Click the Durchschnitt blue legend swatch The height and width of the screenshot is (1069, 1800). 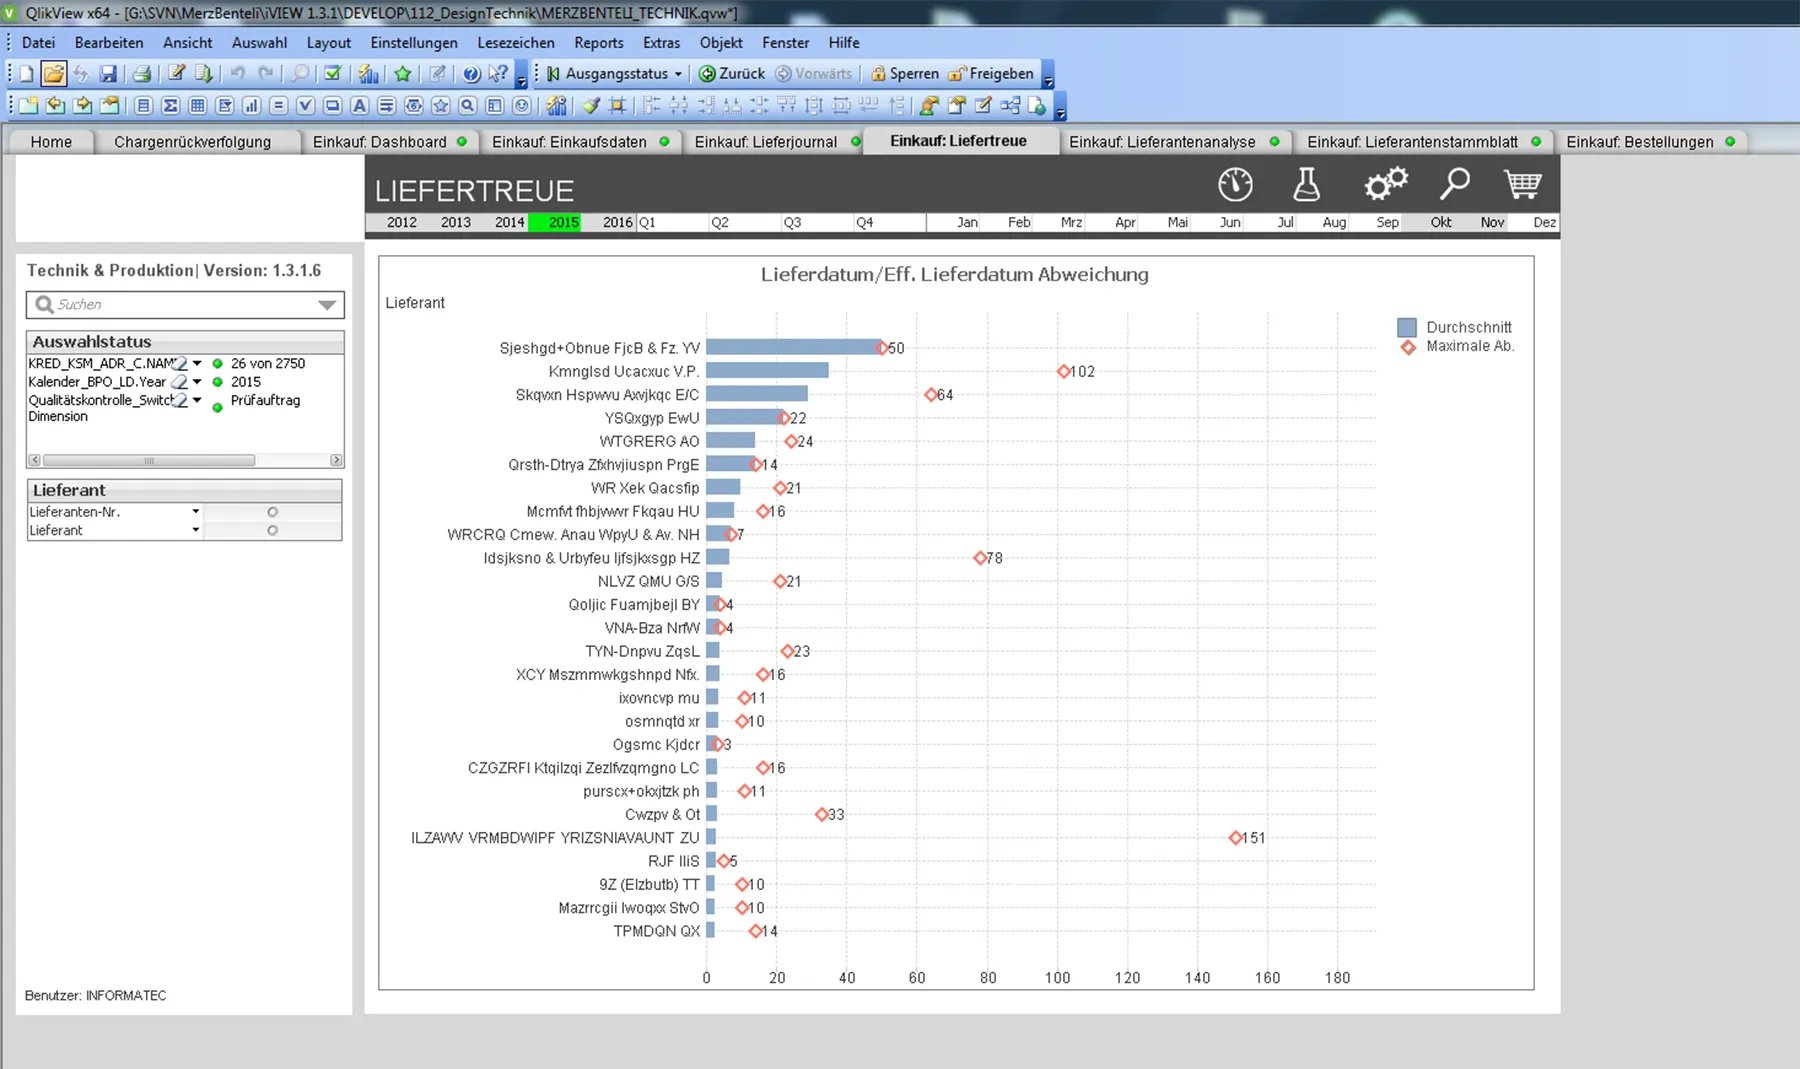coord(1407,327)
